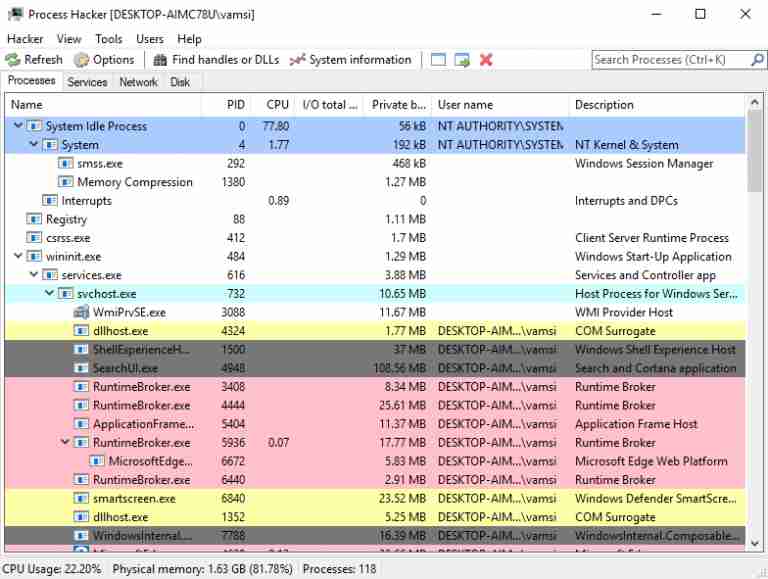Click the dllhost.exe icon, PID 4324
This screenshot has height=579, width=768.
point(81,331)
